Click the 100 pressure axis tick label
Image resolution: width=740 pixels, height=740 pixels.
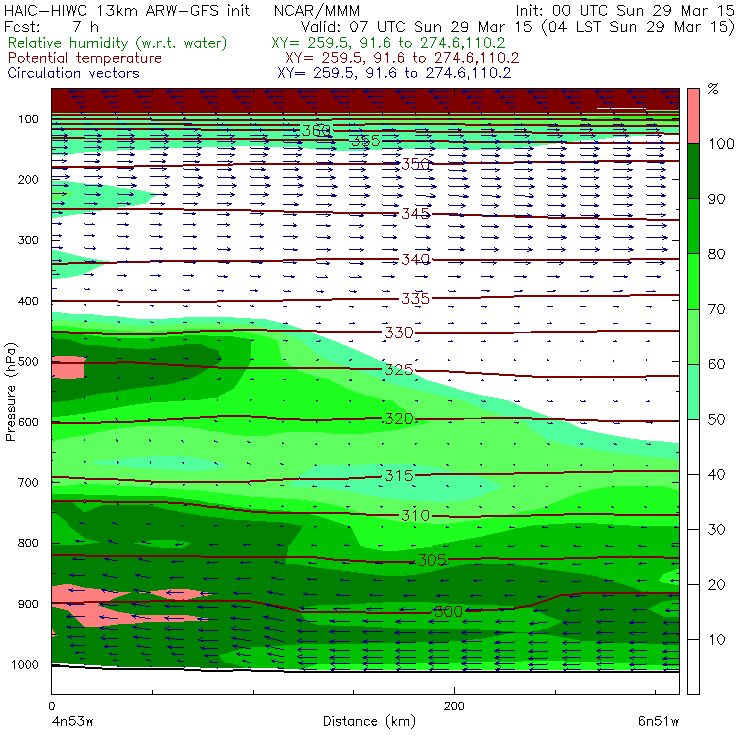click(x=28, y=119)
